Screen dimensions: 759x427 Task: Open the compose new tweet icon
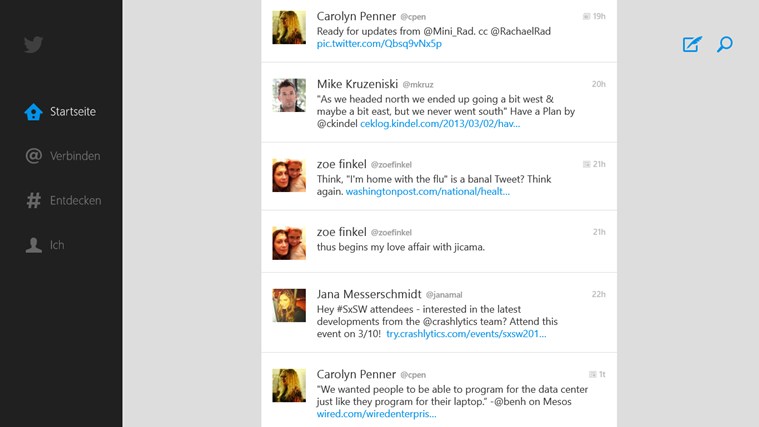(x=692, y=44)
